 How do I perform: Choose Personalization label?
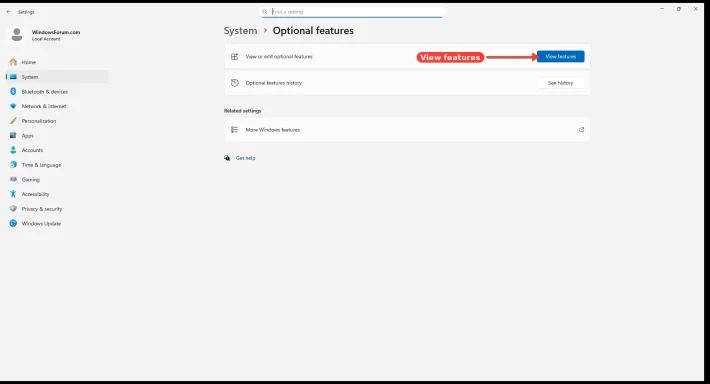[x=39, y=121]
